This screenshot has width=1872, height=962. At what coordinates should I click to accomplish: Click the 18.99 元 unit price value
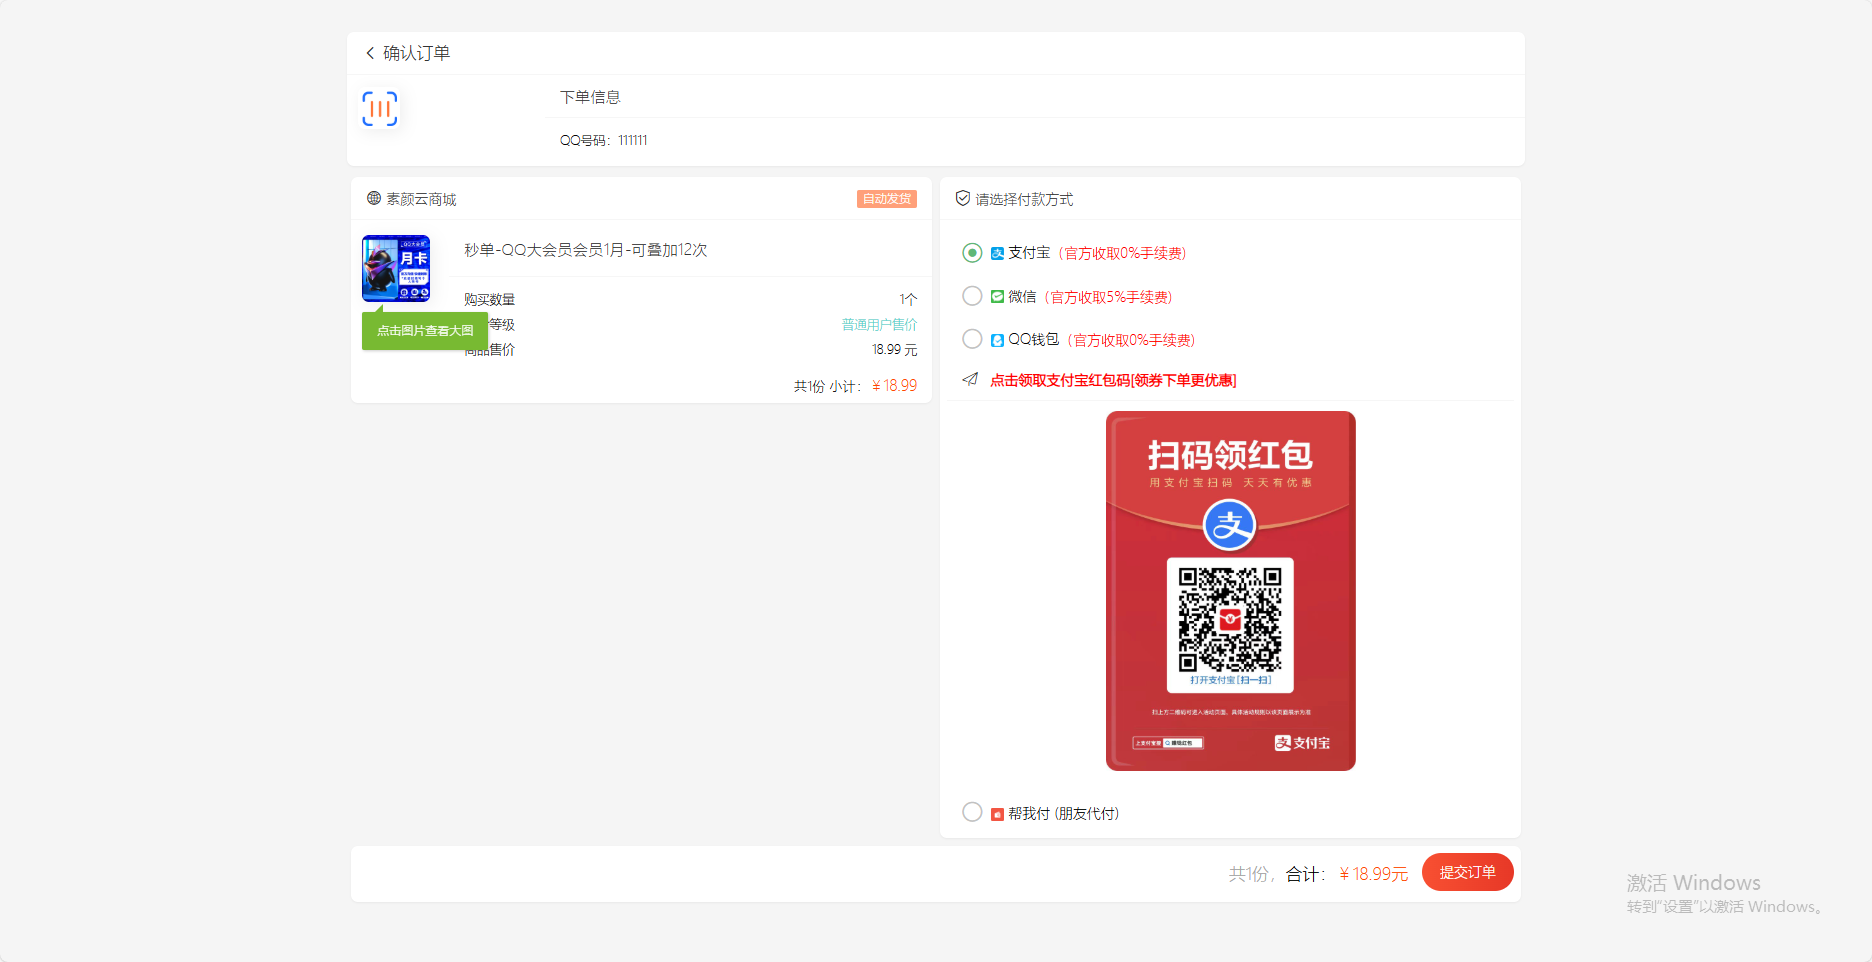click(x=894, y=350)
